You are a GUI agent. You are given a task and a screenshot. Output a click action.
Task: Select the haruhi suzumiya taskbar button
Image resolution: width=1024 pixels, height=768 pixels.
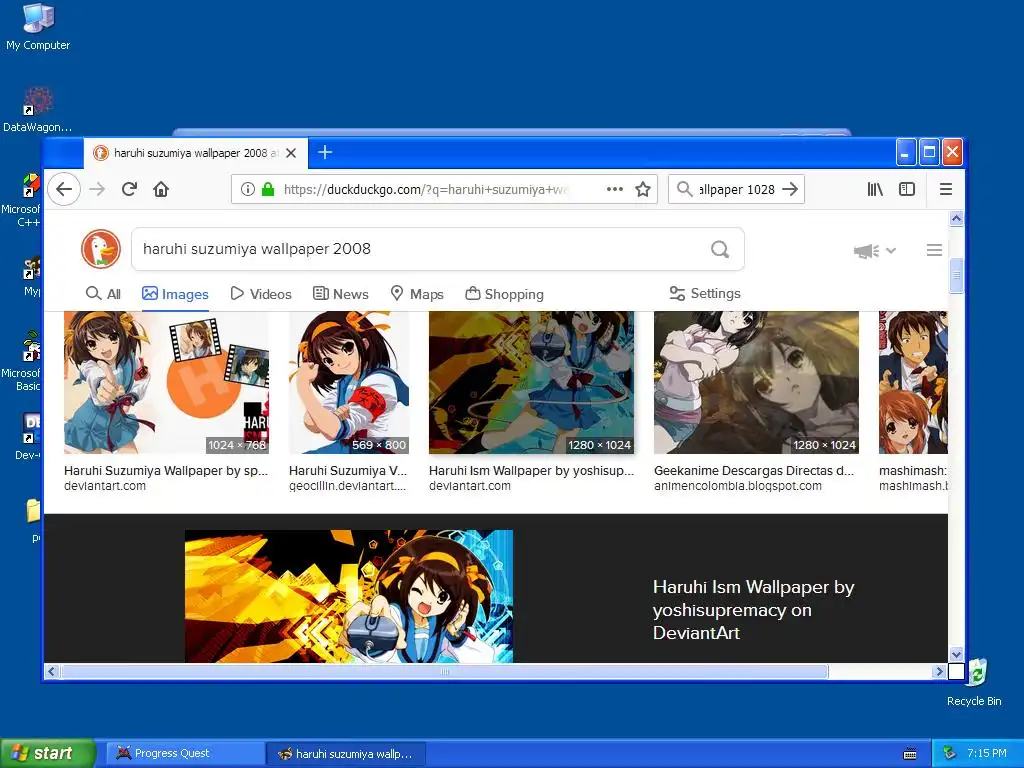point(346,754)
